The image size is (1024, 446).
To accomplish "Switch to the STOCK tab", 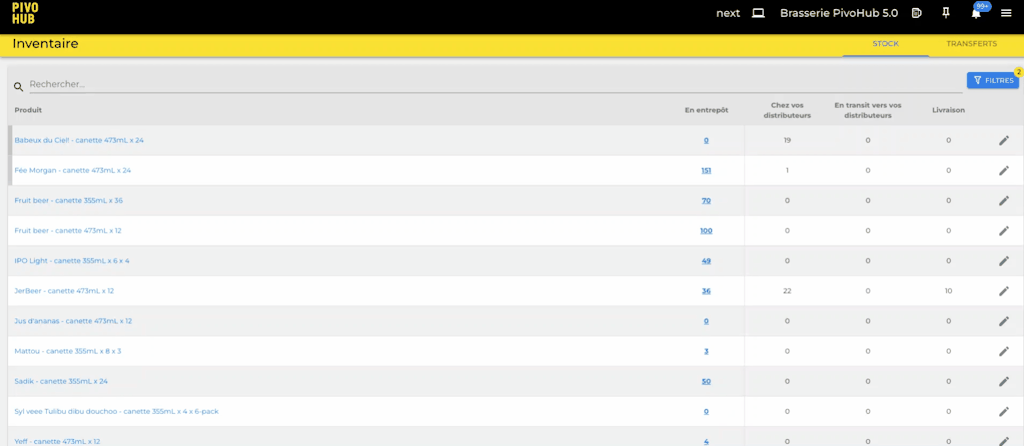I will click(x=886, y=44).
